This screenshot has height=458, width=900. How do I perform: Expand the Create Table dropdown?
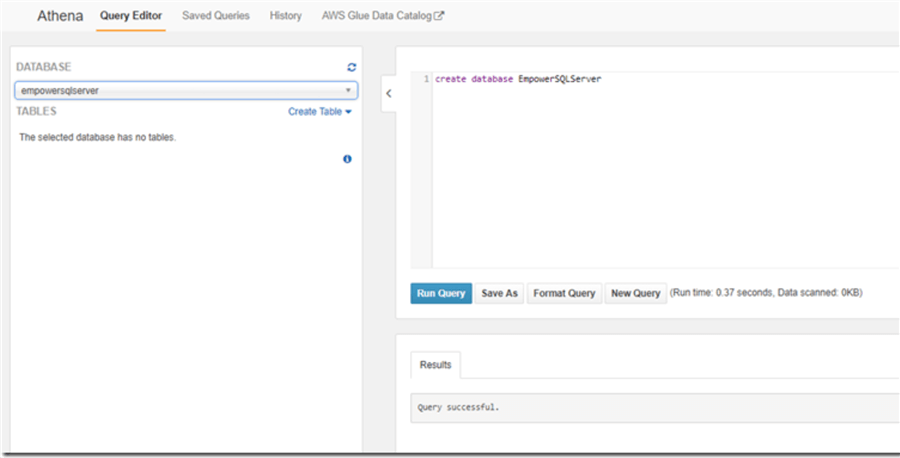point(320,112)
